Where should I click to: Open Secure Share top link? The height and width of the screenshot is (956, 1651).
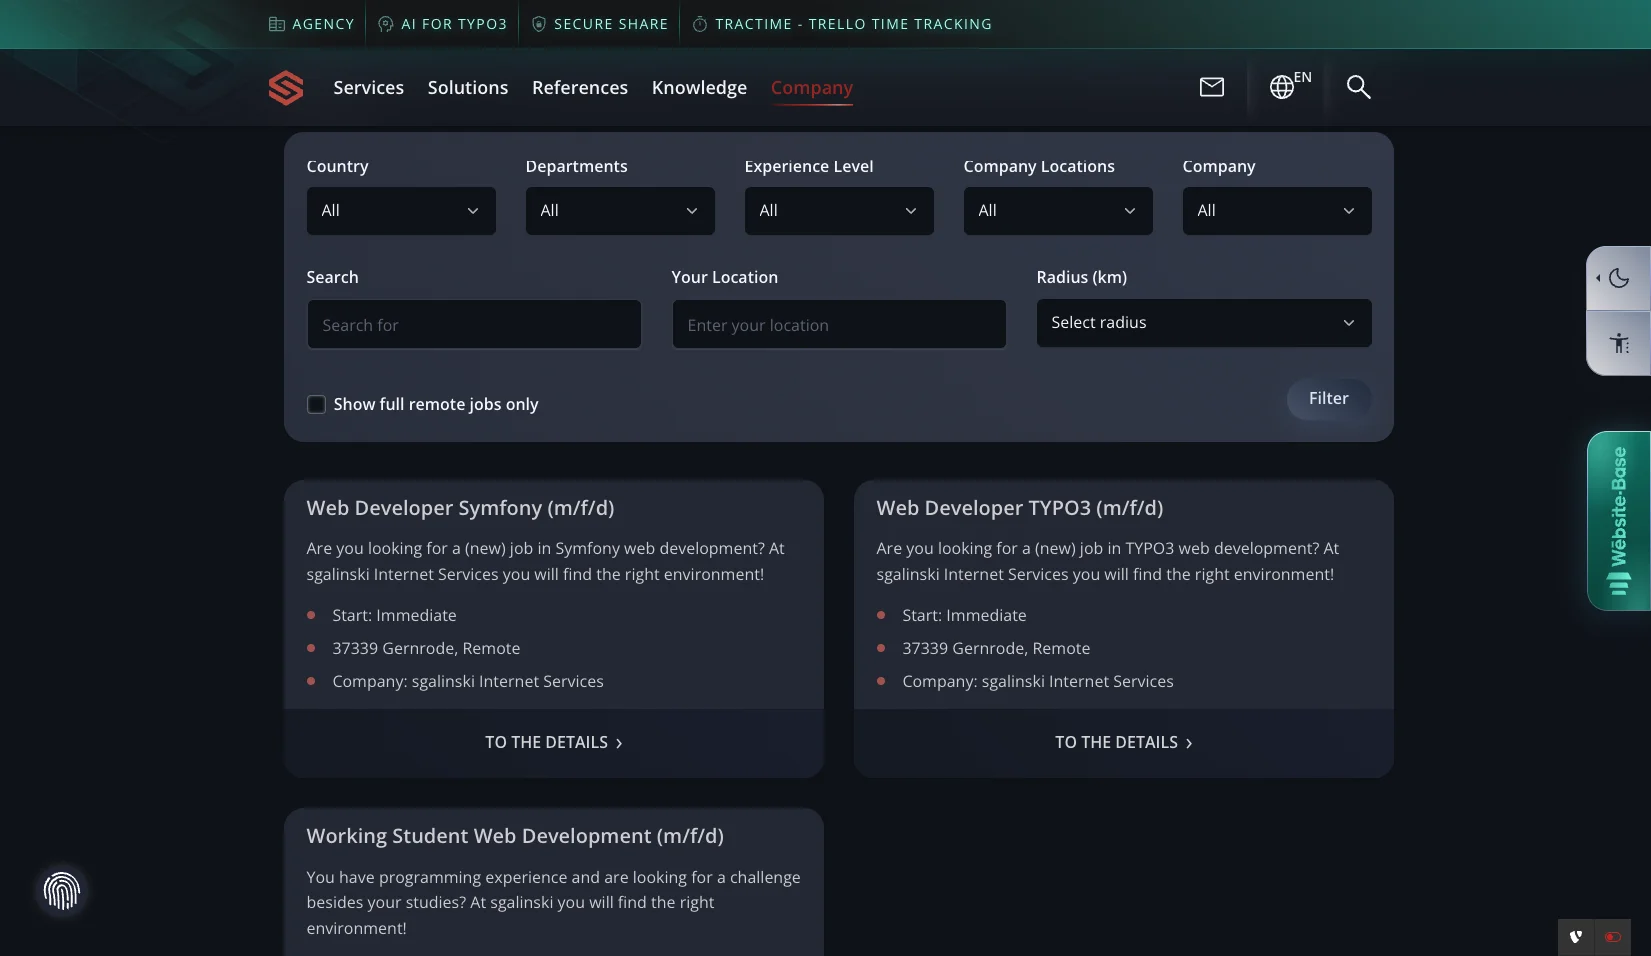(599, 24)
